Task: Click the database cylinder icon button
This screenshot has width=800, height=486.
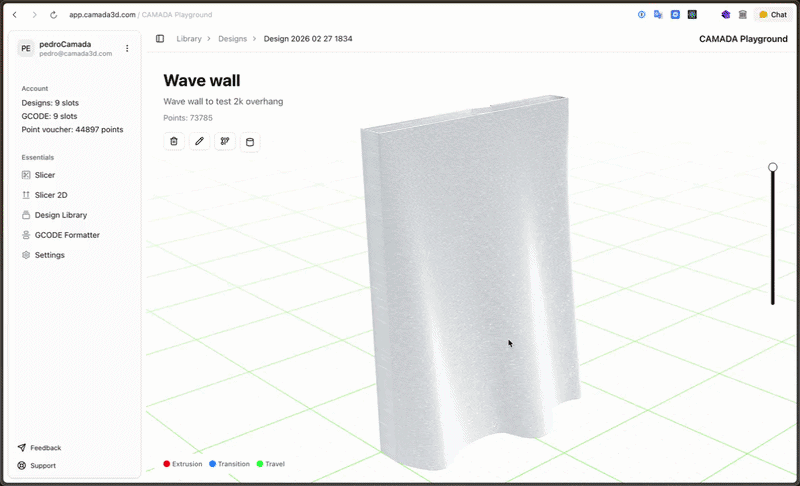Action: [x=250, y=142]
